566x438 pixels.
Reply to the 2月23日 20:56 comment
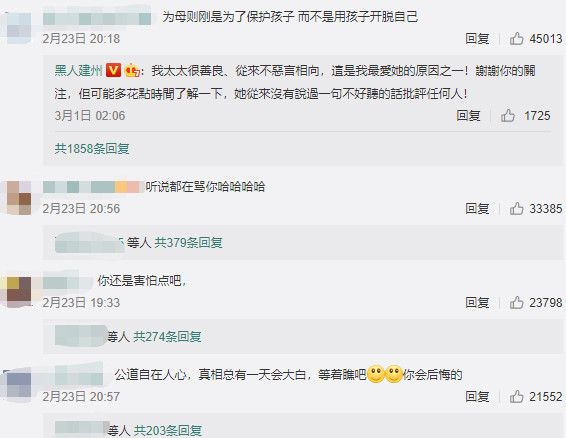tap(477, 208)
